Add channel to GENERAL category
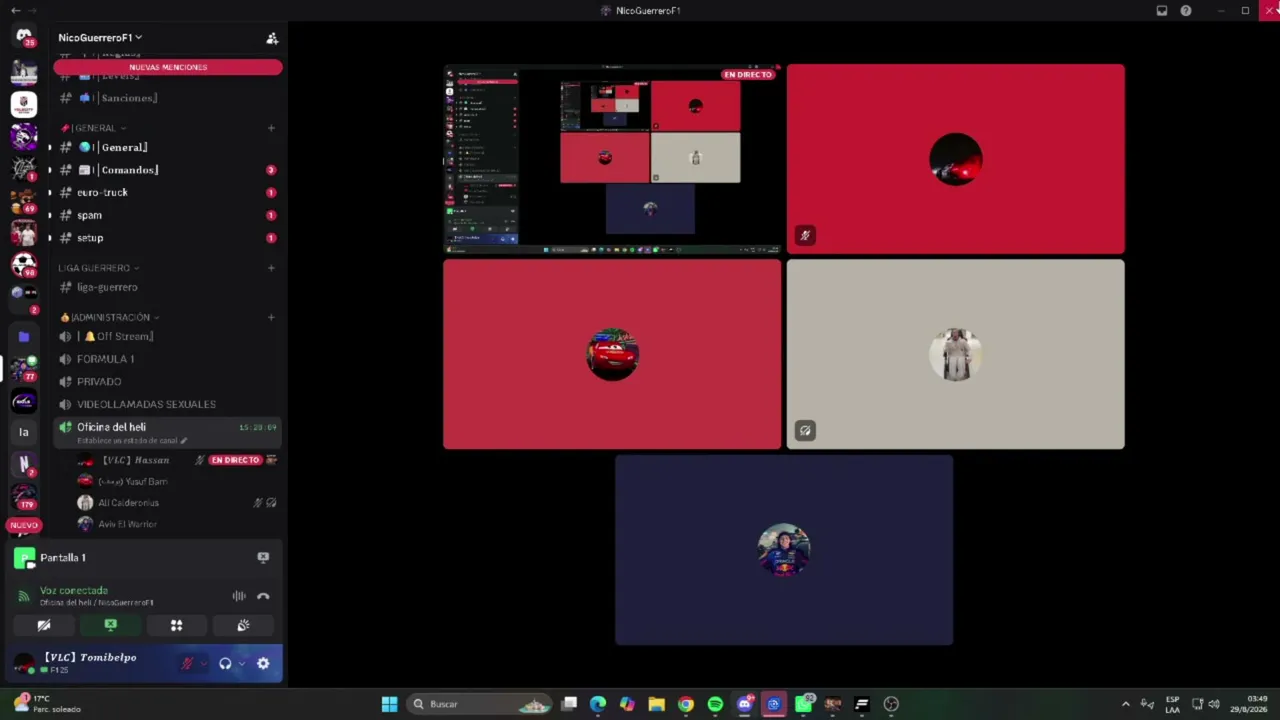The height and width of the screenshot is (720, 1280). (x=271, y=128)
